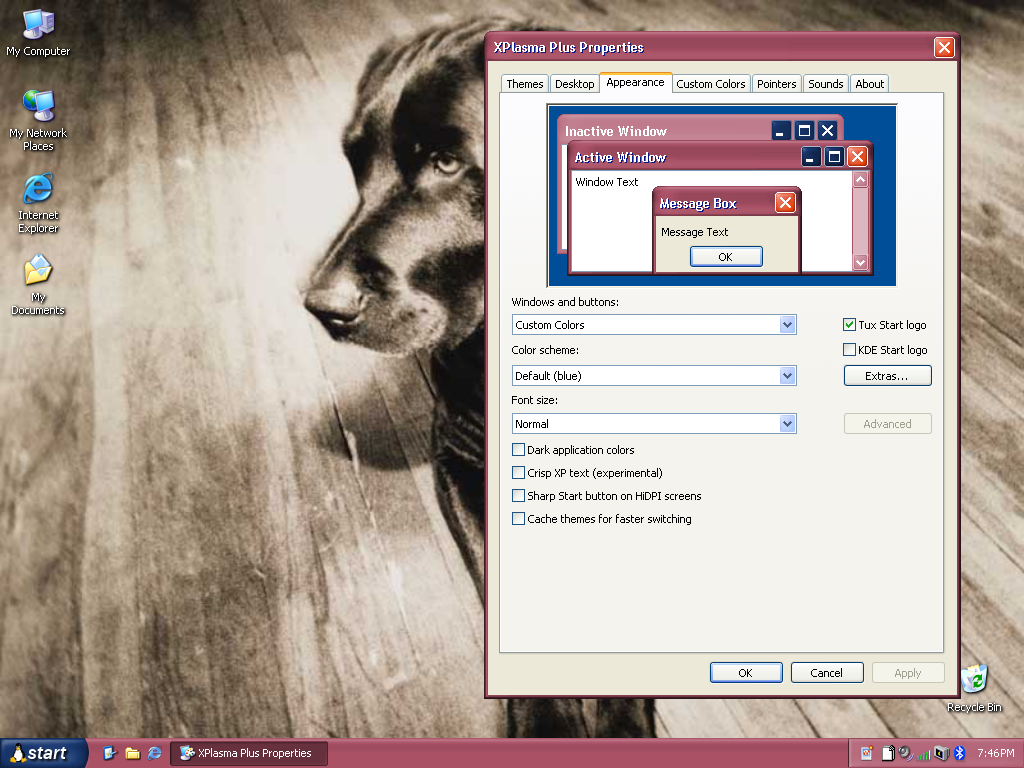Click preview scrollbar up arrow
Image resolution: width=1024 pixels, height=768 pixels.
860,180
